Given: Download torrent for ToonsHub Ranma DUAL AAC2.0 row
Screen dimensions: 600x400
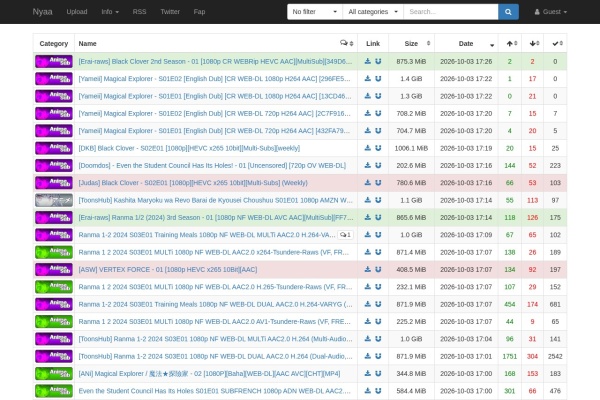Looking at the screenshot, I should click(368, 356).
